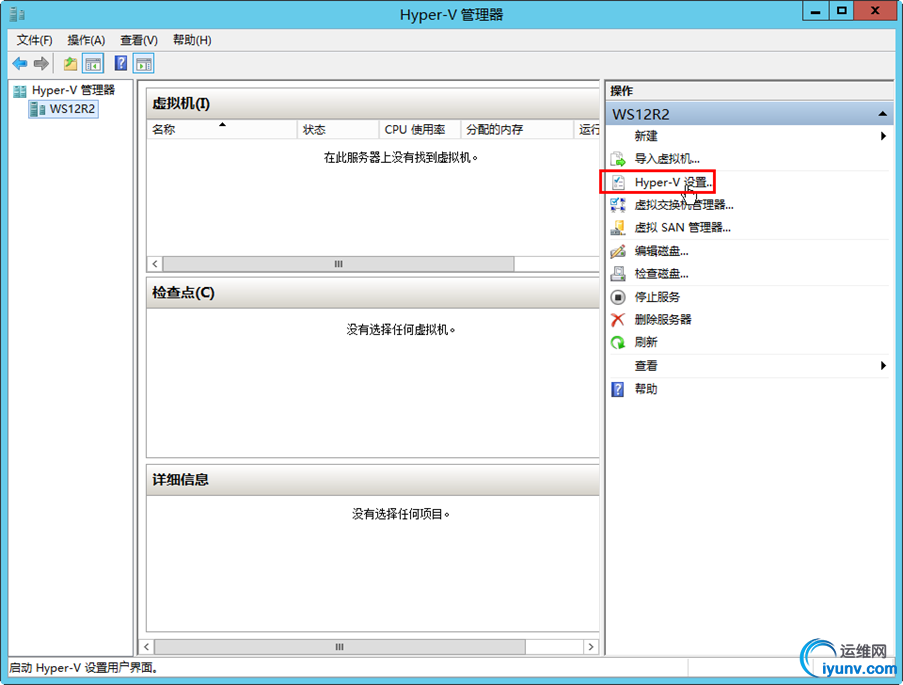The image size is (903, 685).
Task: Click bottom scrollbar right arrow
Action: 591,647
